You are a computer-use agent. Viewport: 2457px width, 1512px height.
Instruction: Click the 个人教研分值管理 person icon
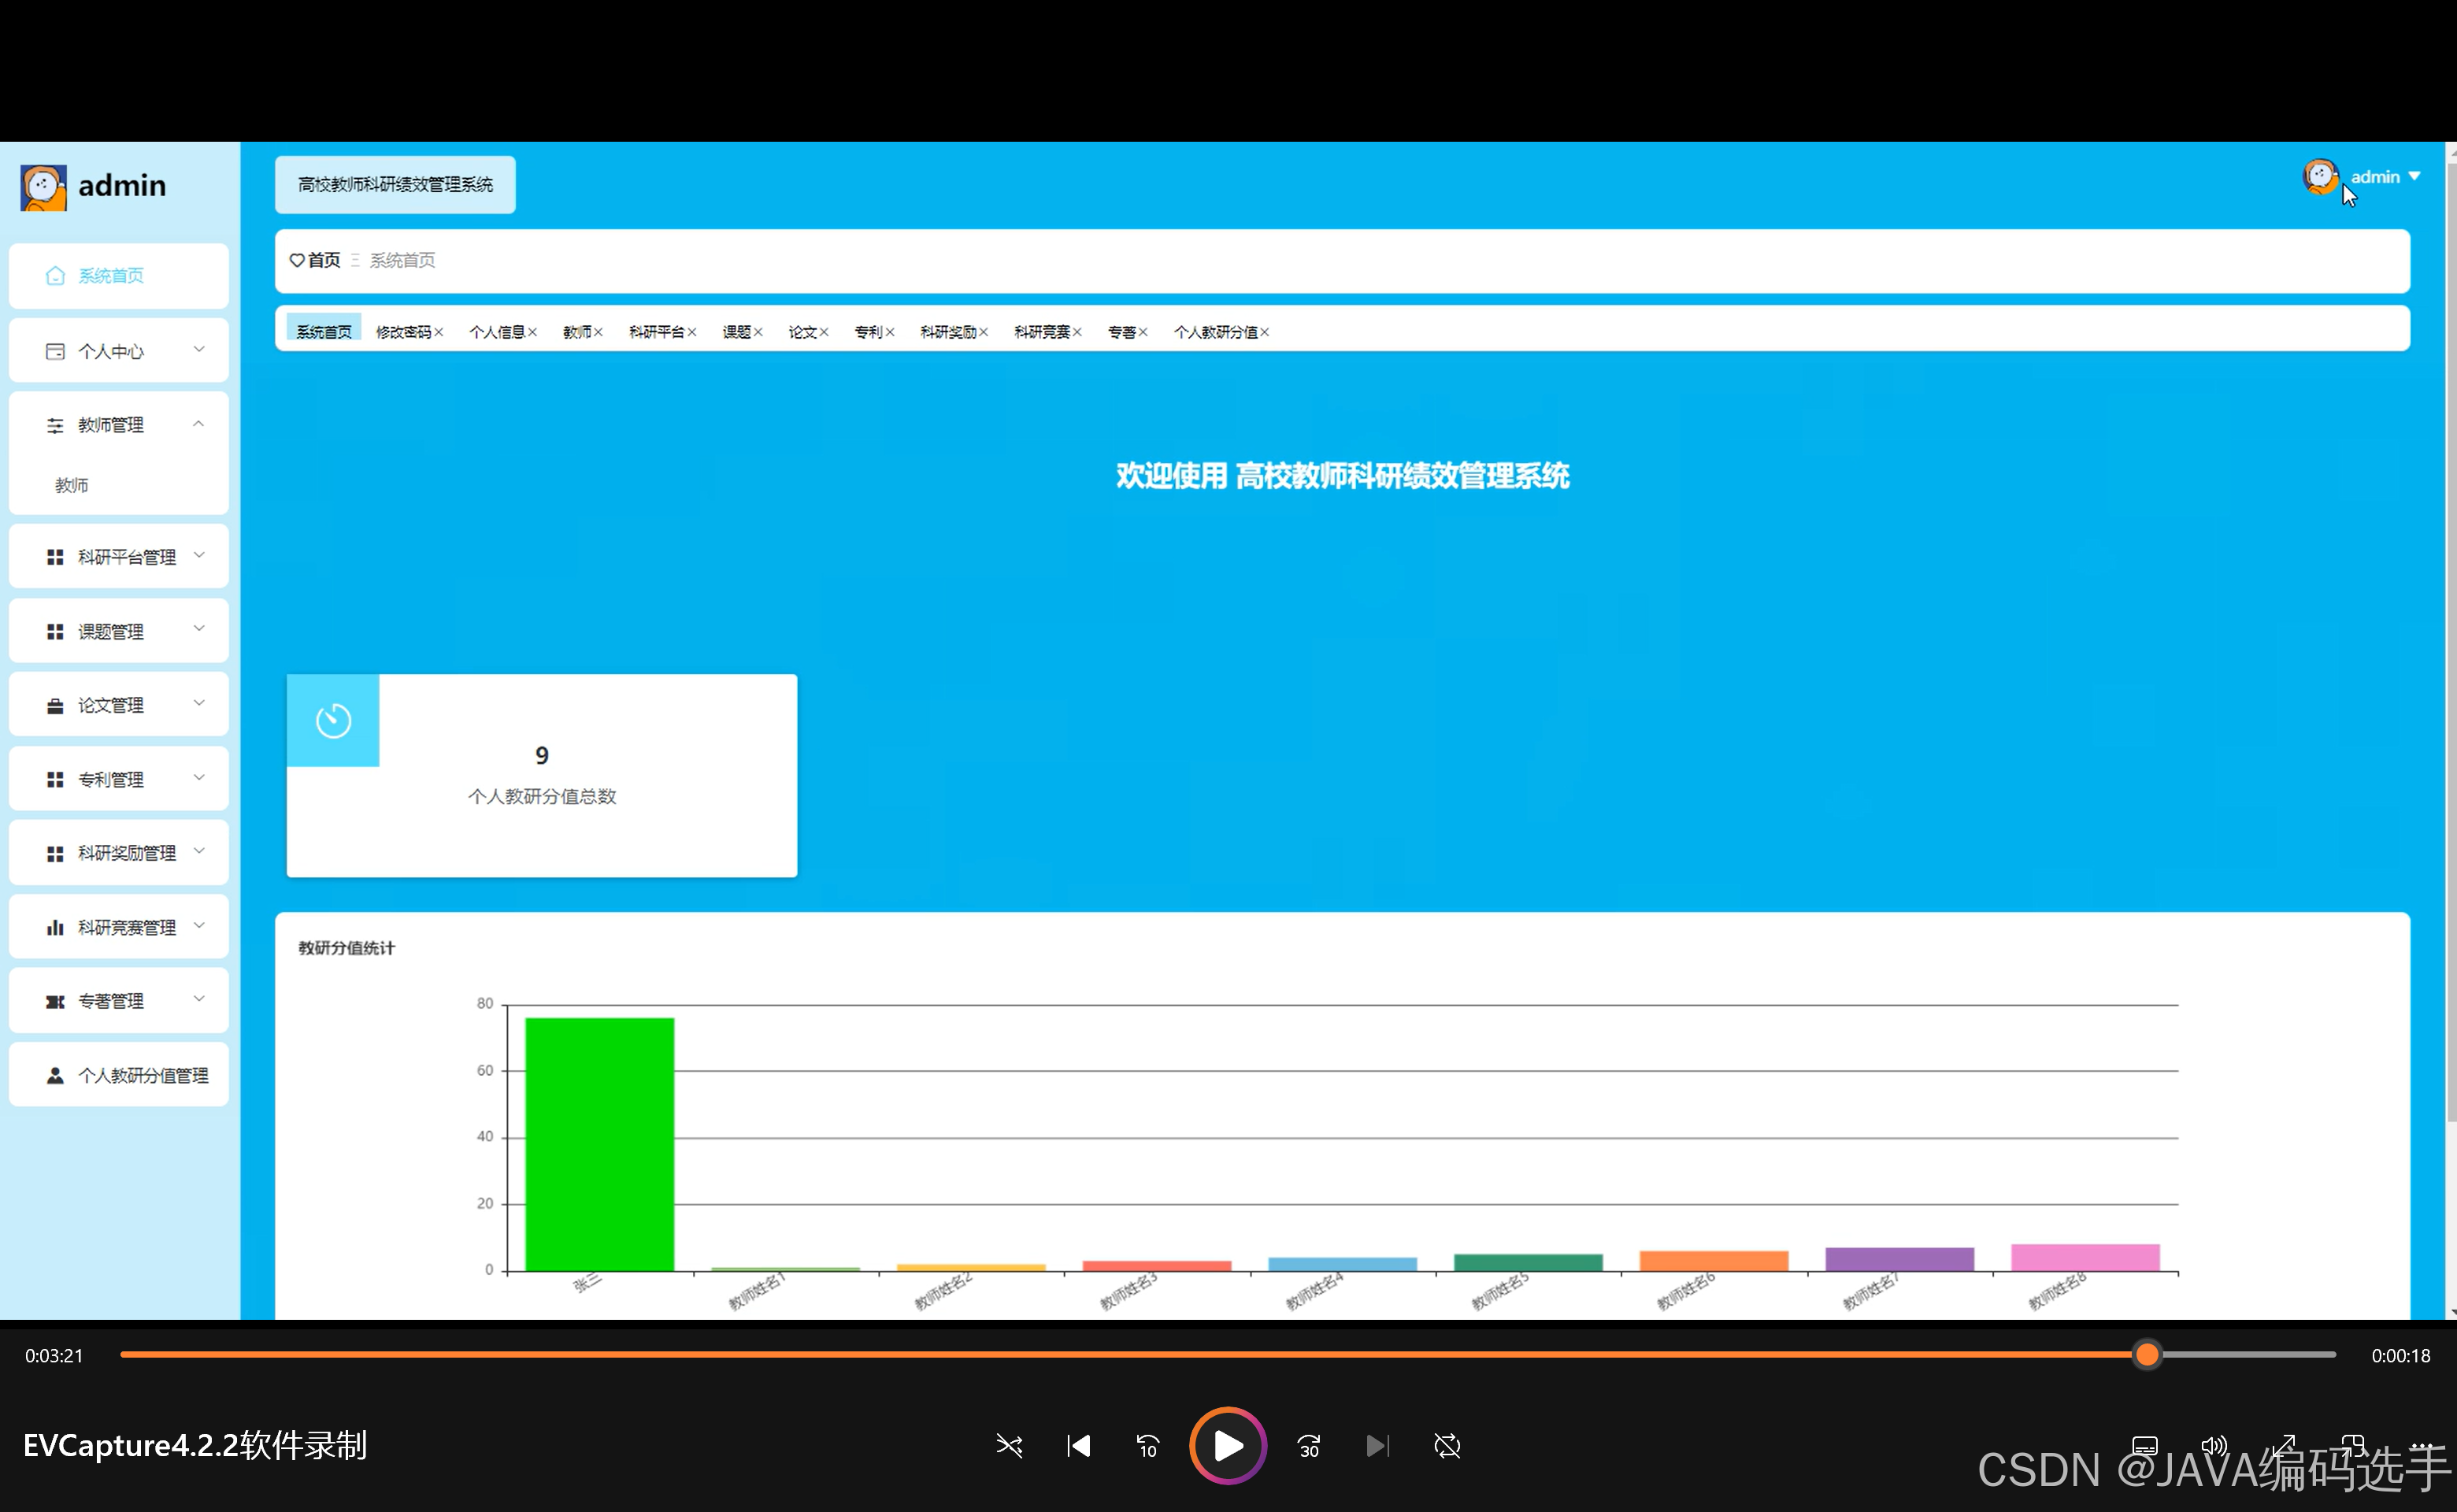pyautogui.click(x=55, y=1075)
